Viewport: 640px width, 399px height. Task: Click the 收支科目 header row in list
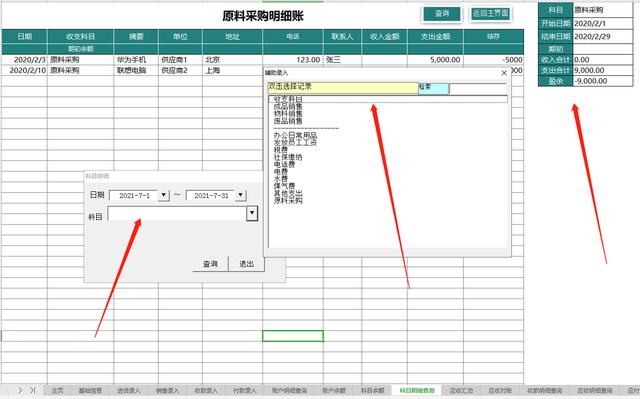(388, 99)
